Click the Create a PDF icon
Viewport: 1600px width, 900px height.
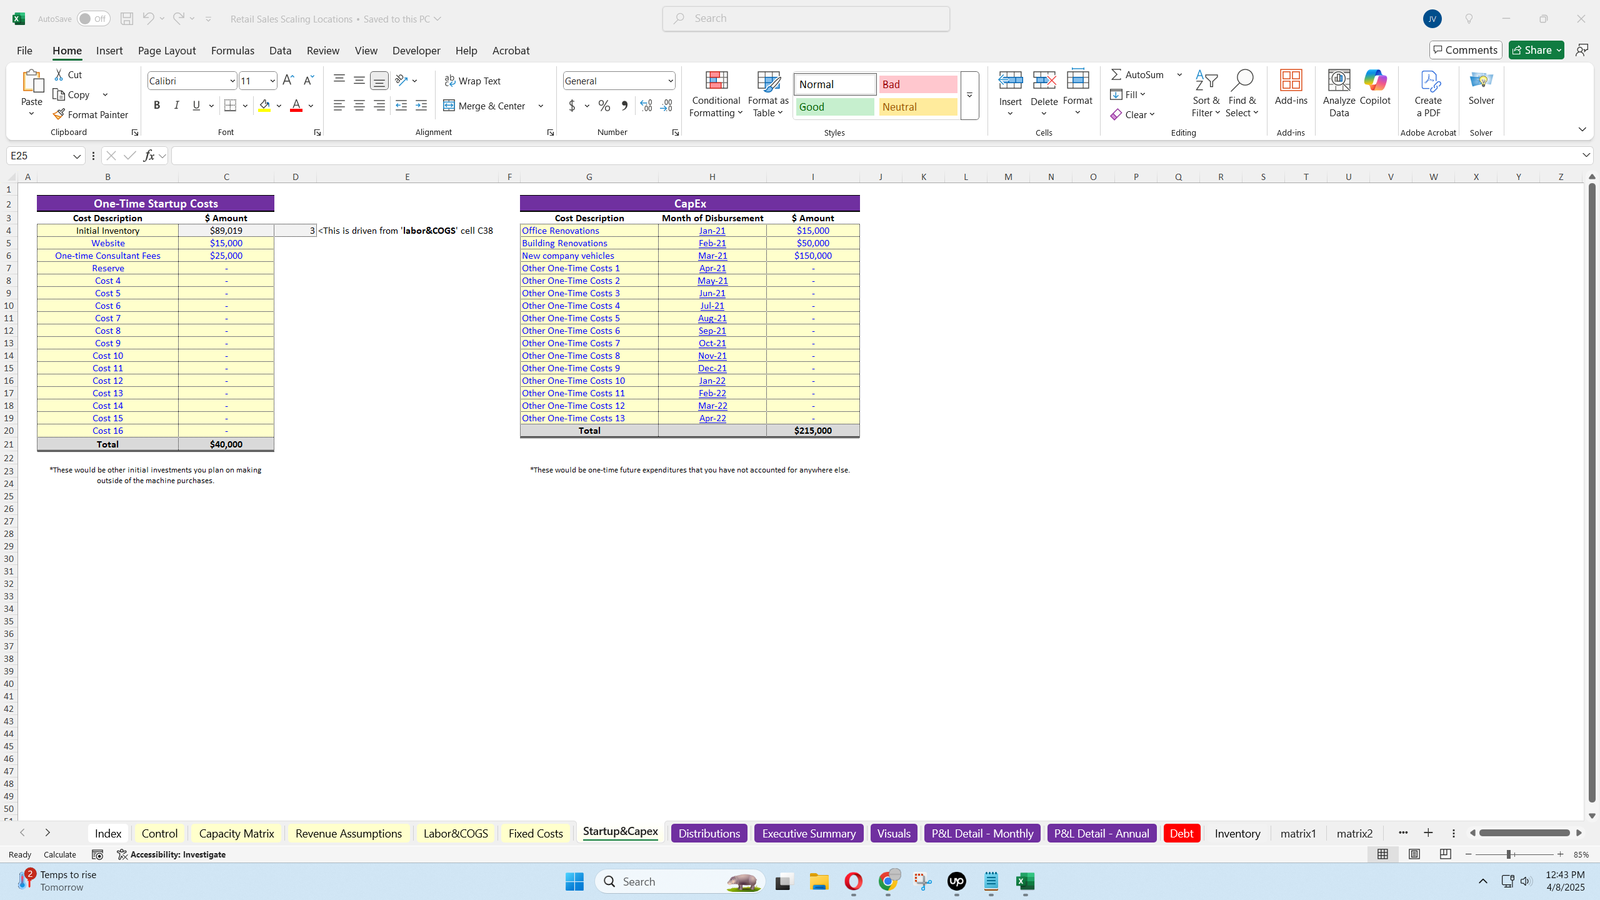coord(1428,82)
